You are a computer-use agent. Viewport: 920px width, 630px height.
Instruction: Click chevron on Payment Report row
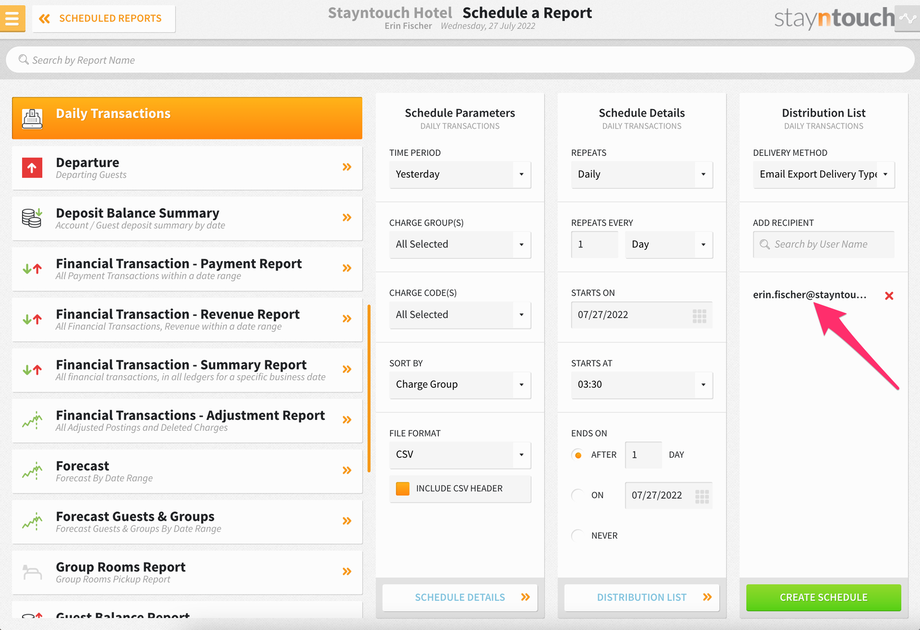[347, 268]
